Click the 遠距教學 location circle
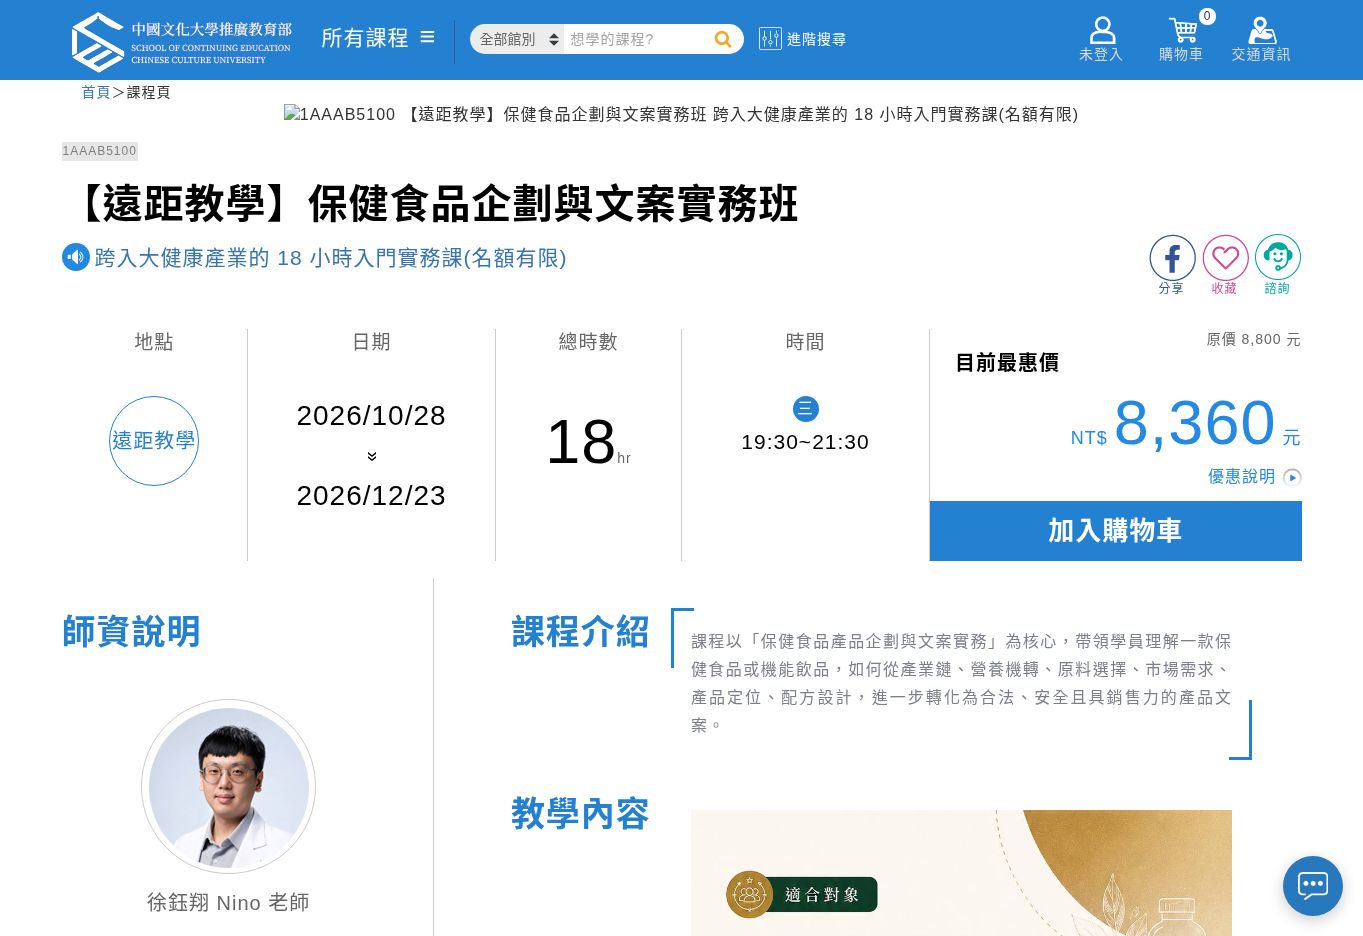1363x936 pixels. coord(154,441)
